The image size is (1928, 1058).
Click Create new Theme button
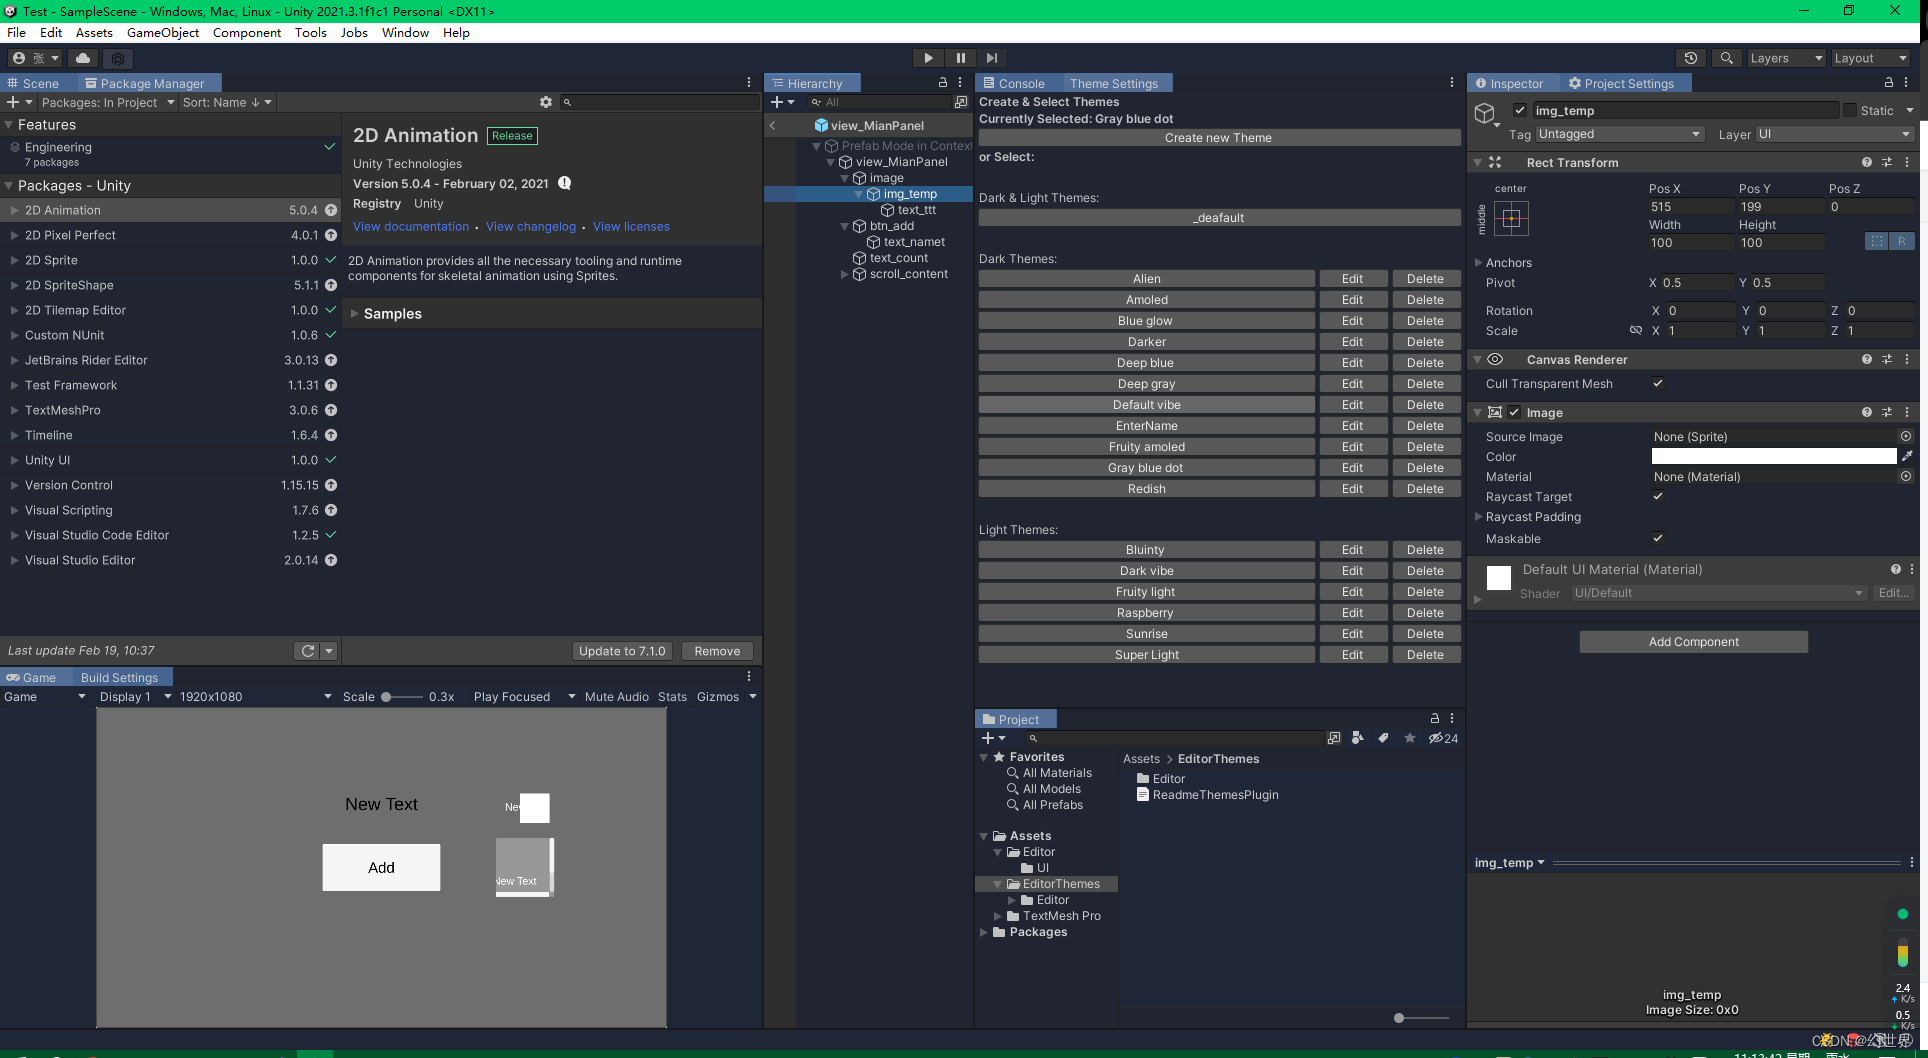coord(1218,138)
